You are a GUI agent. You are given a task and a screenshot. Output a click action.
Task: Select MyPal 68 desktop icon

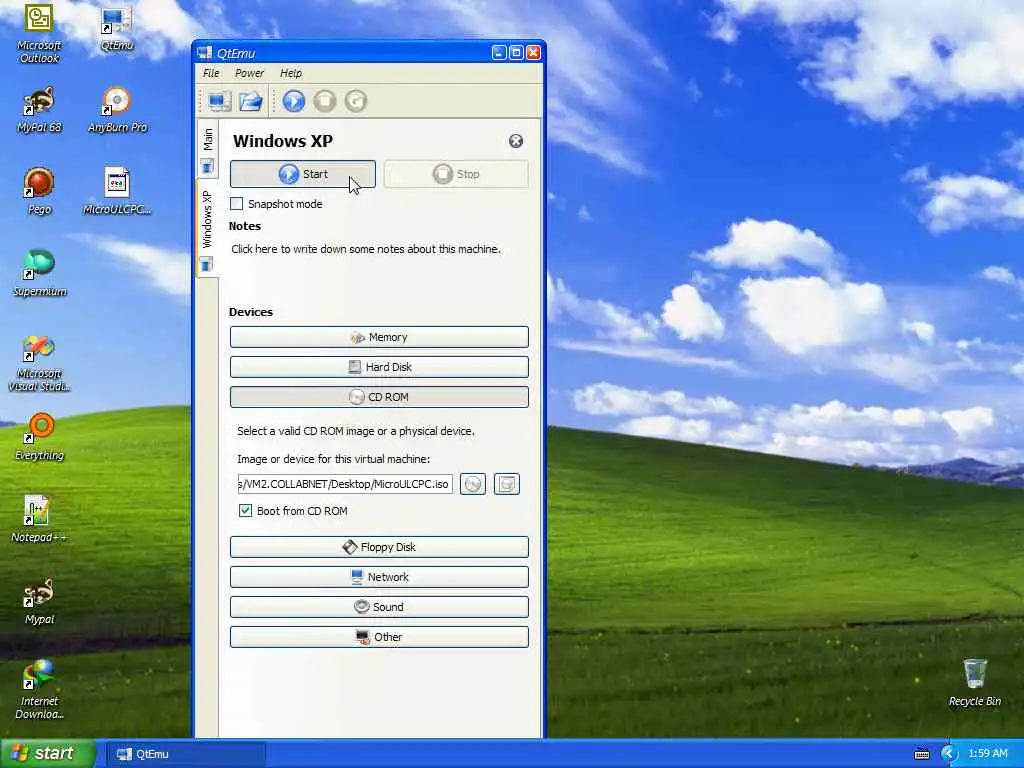(x=39, y=111)
